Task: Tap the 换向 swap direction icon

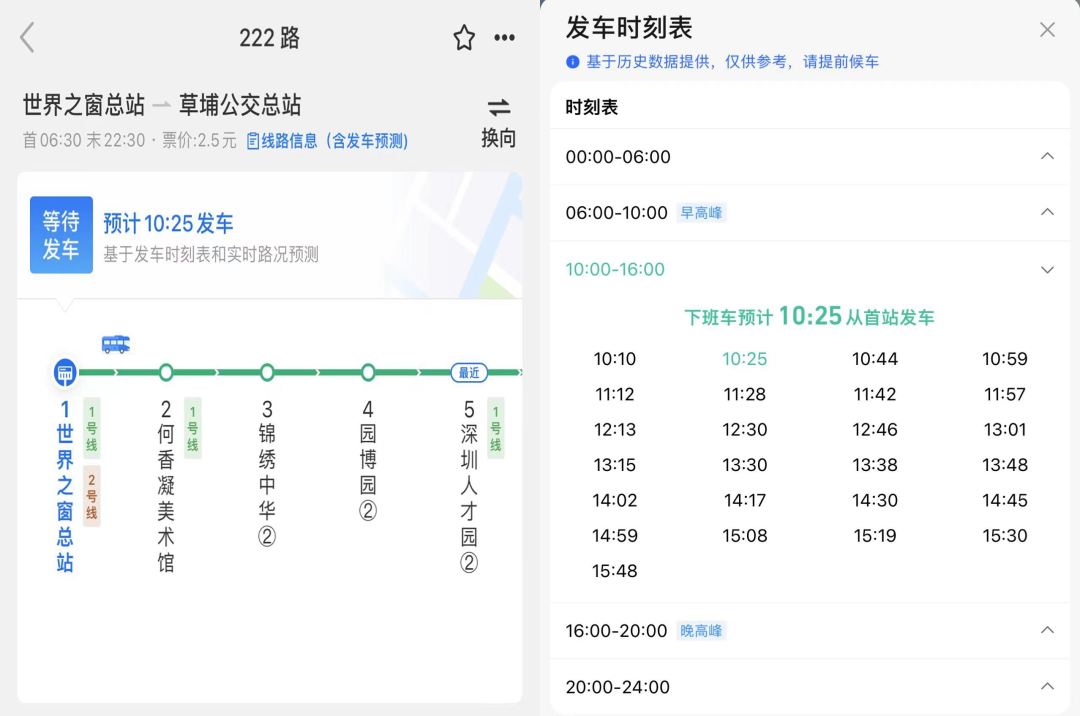Action: 499,107
